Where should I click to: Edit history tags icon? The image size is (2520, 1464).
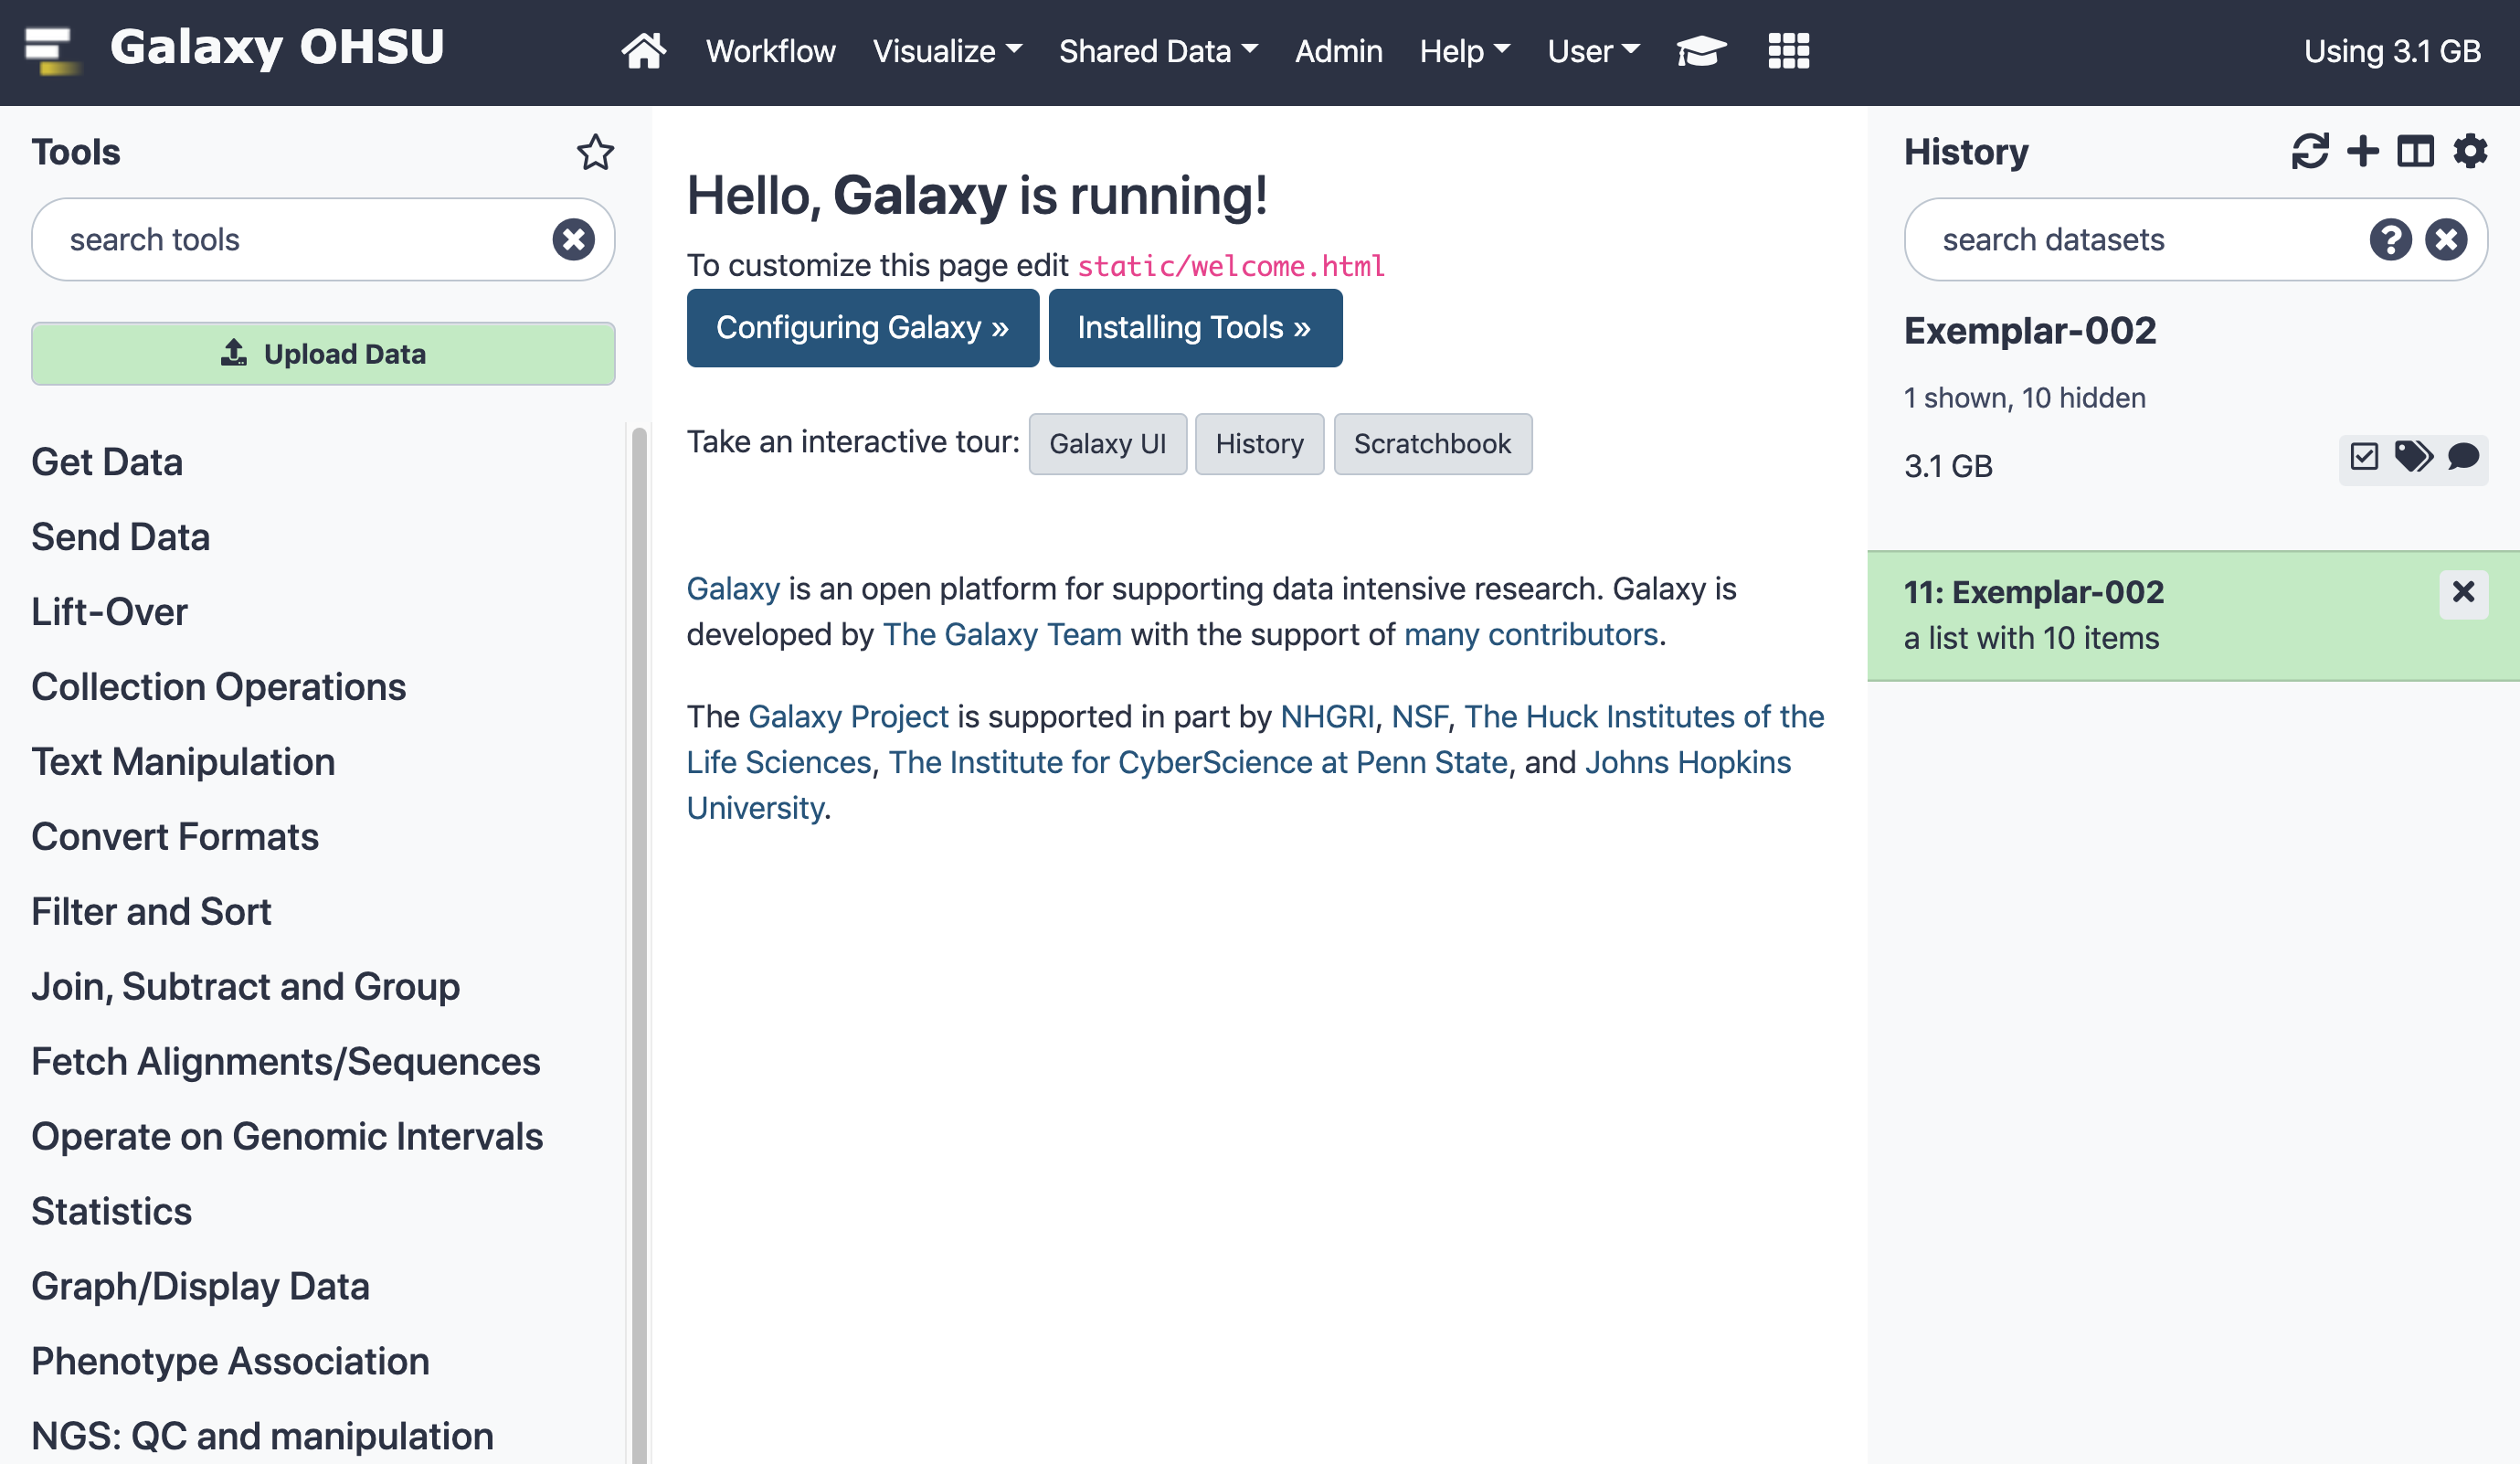[x=2413, y=457]
